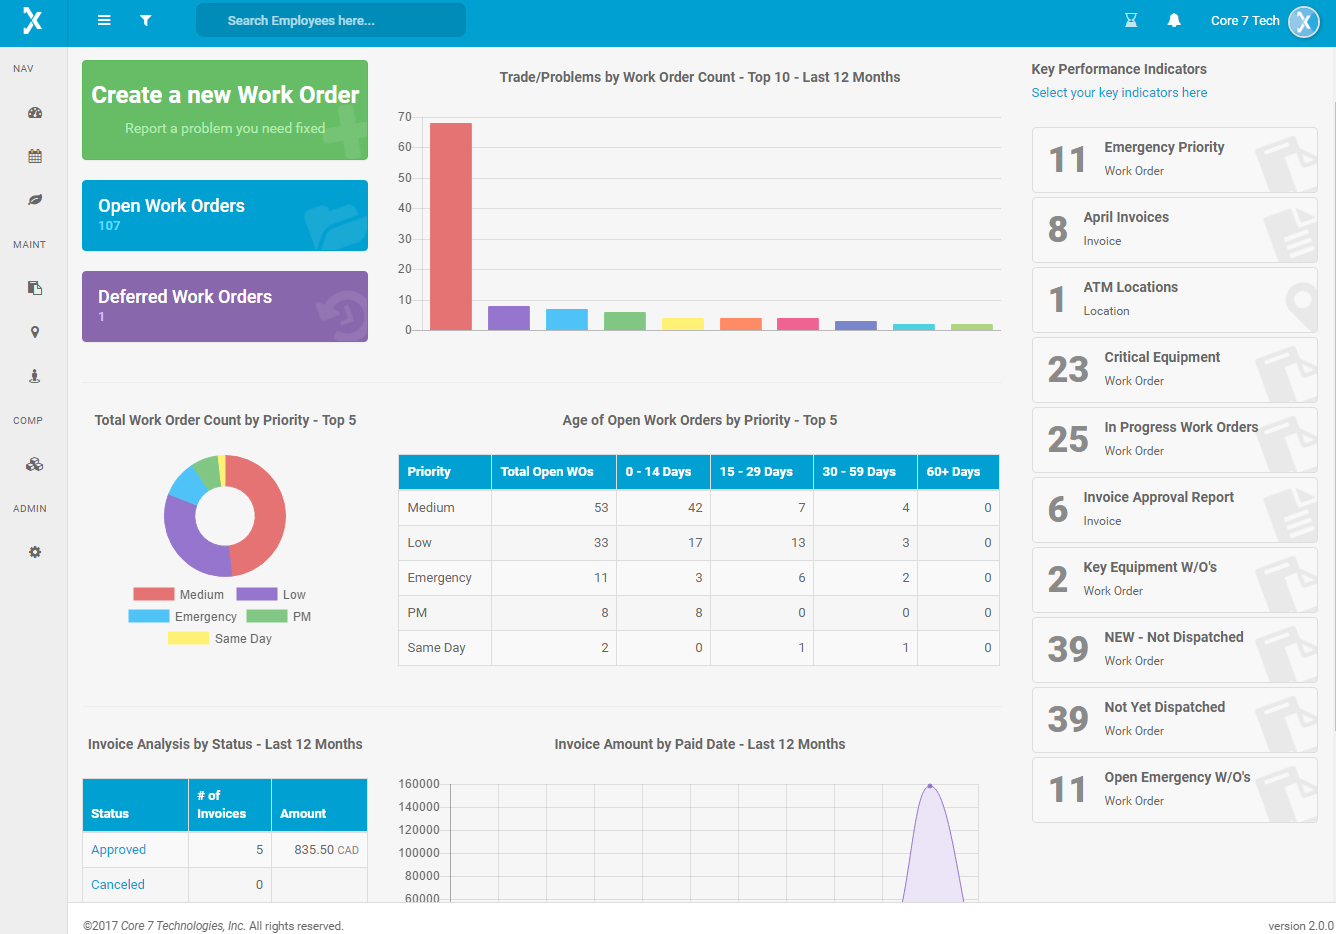Click Select your key indicators here link
This screenshot has height=934, width=1336.
point(1119,93)
